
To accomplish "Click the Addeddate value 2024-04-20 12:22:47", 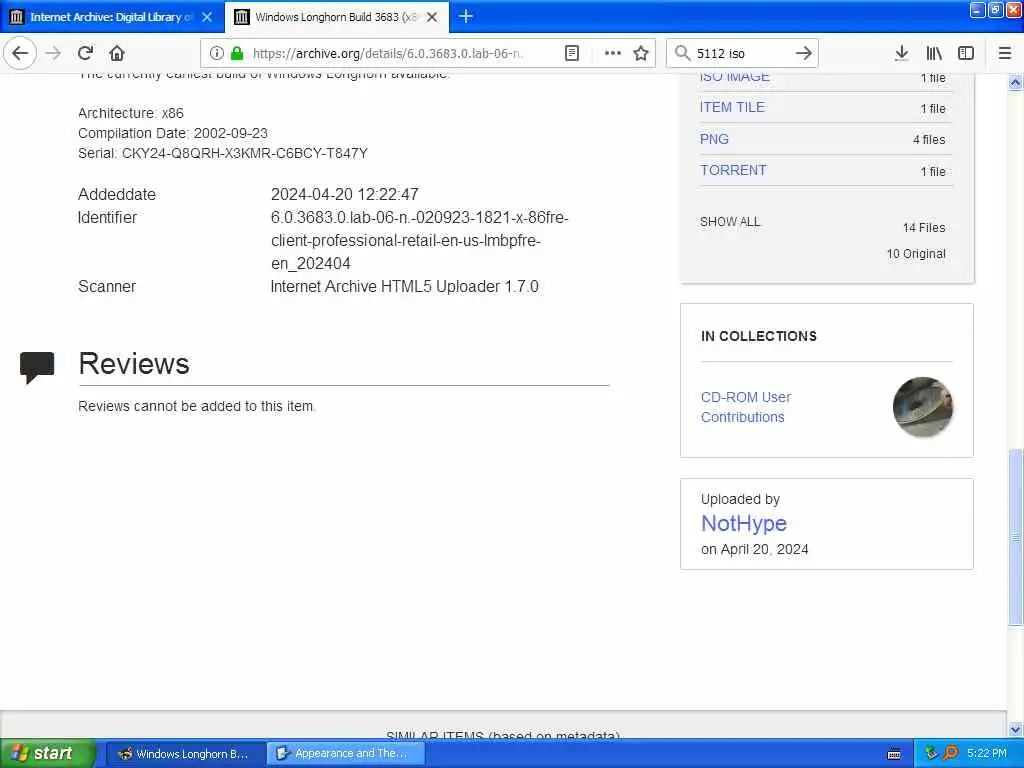I will pos(345,195).
